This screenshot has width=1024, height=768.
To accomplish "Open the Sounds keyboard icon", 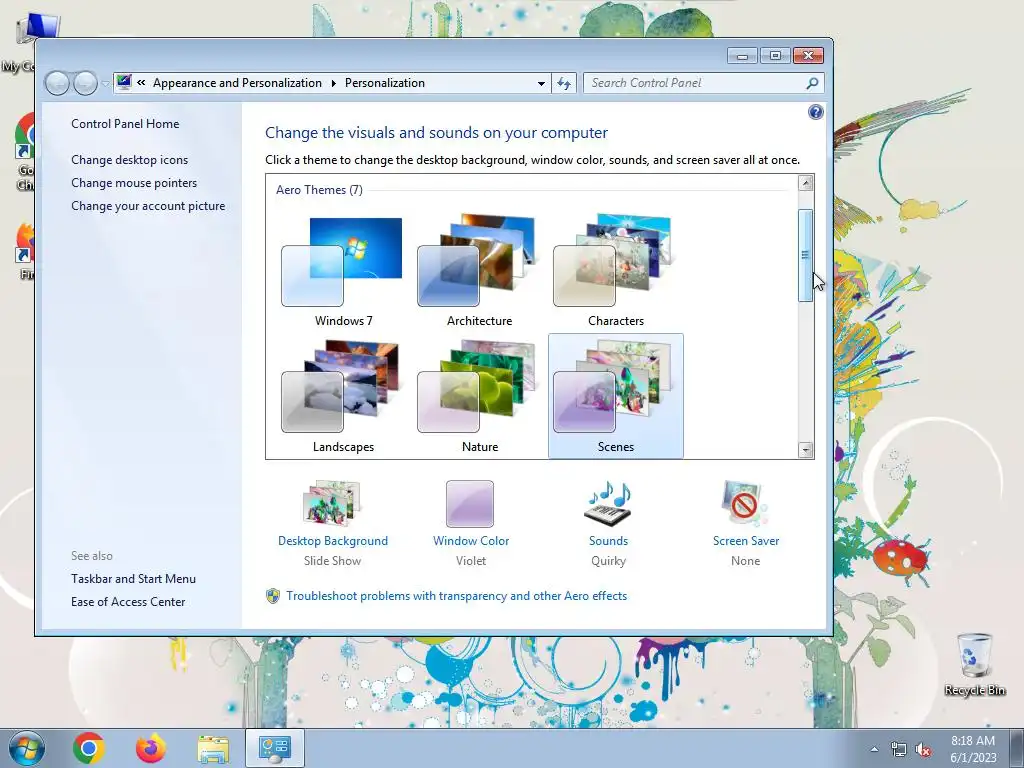I will 608,504.
